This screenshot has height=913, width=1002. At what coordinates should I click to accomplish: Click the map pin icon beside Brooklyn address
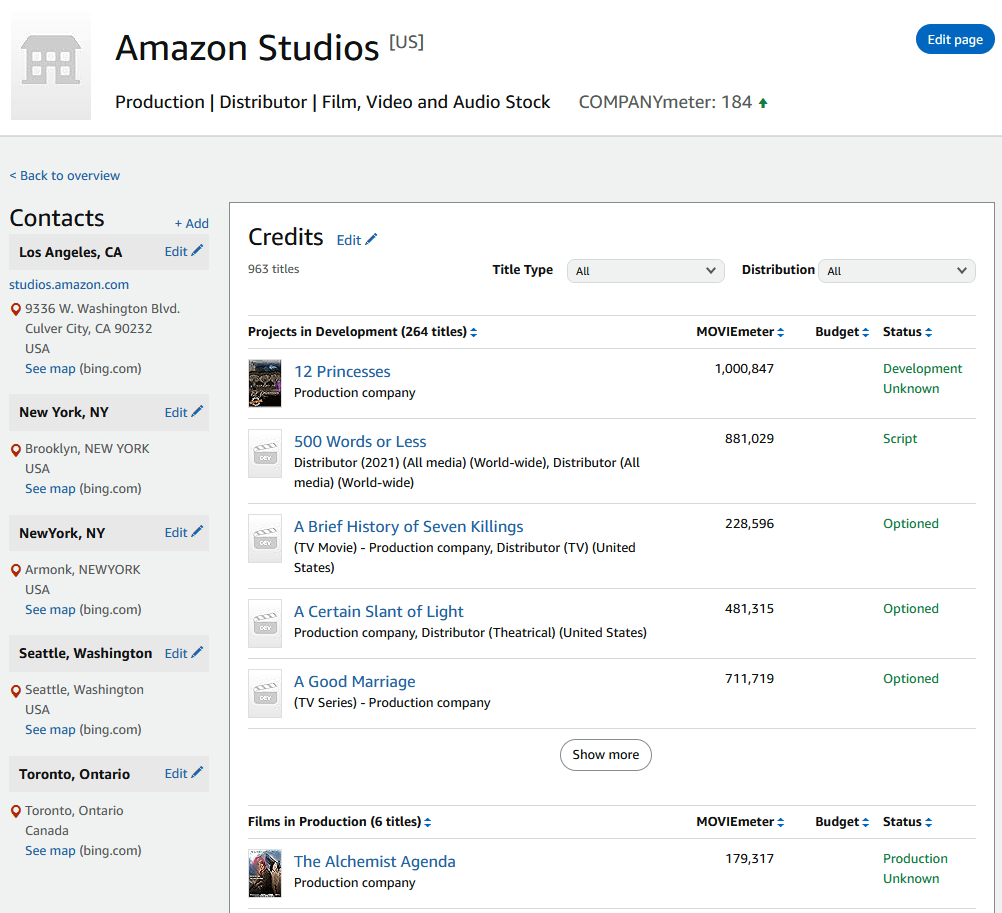[16, 449]
